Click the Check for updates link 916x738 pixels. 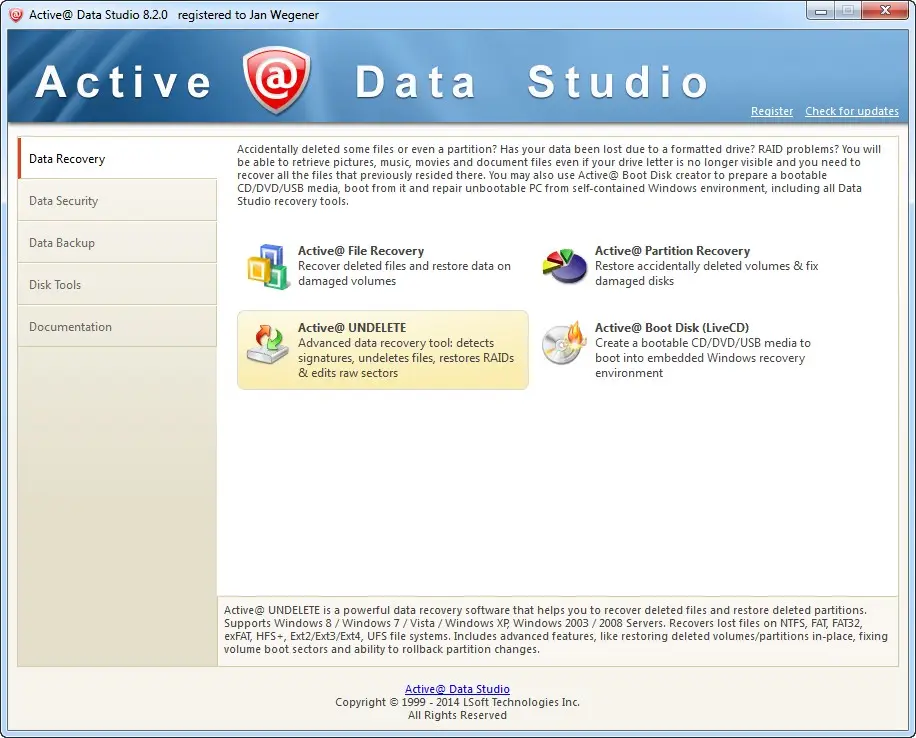pyautogui.click(x=852, y=111)
